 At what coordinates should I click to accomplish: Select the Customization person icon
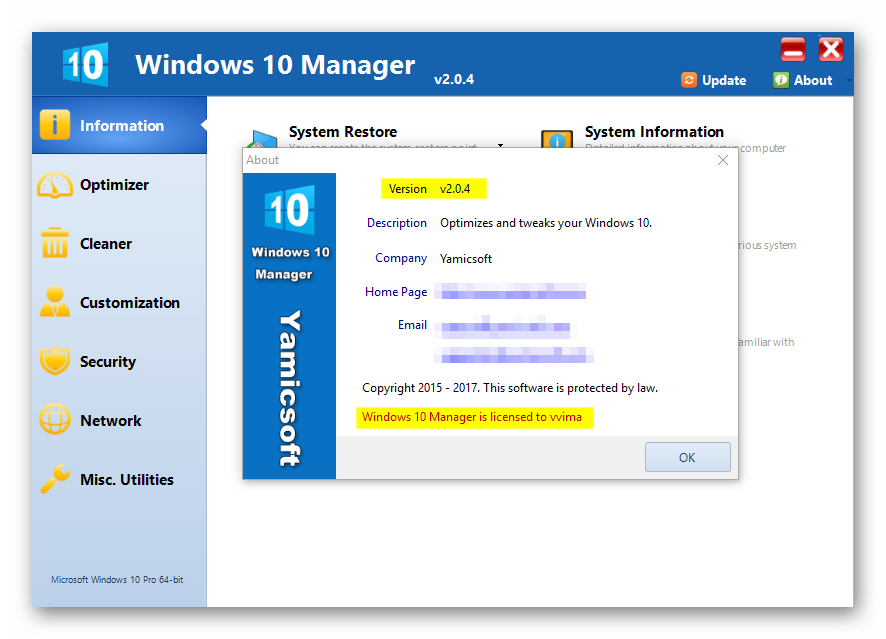coord(55,302)
